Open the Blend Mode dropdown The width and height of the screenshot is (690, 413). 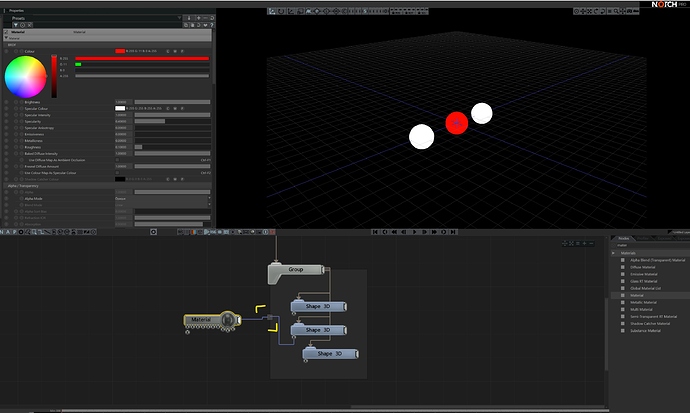pos(163,205)
